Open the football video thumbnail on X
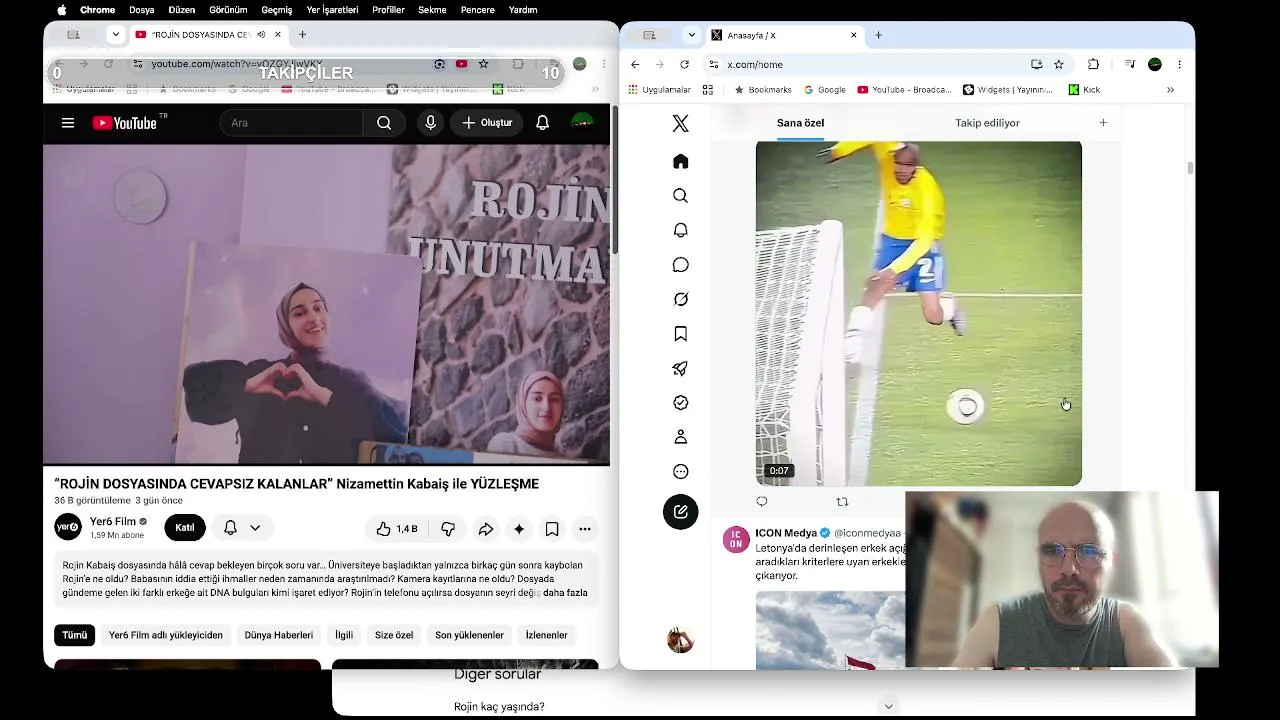This screenshot has height=720, width=1280. (x=918, y=314)
